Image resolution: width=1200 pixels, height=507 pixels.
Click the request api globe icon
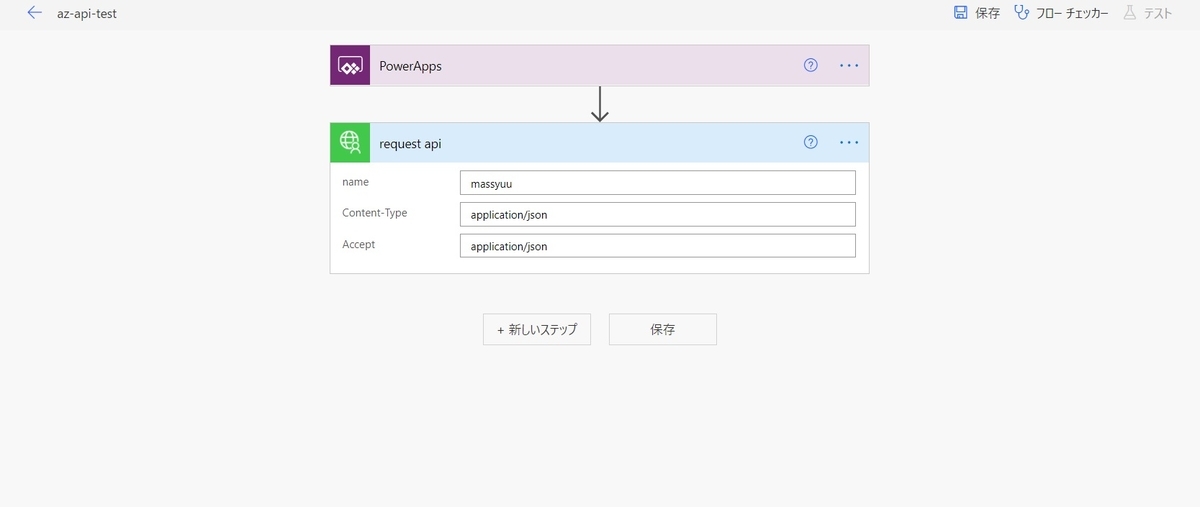pos(350,143)
